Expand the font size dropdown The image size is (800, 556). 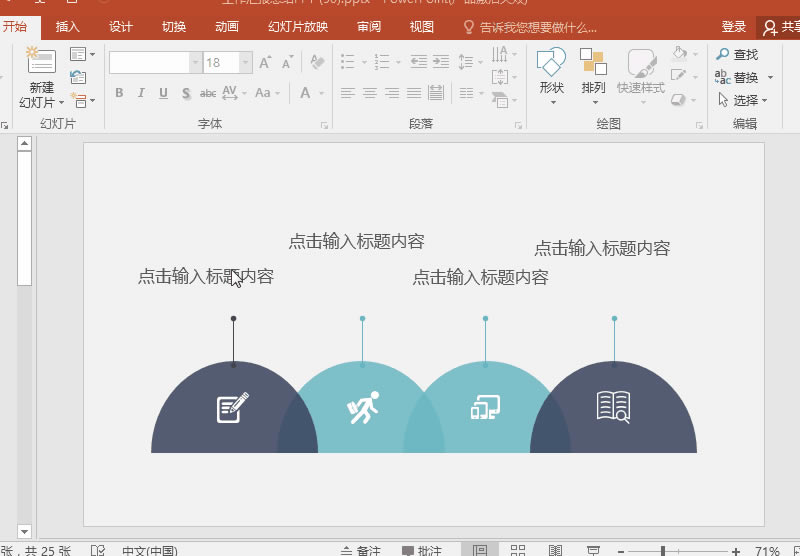tap(246, 63)
